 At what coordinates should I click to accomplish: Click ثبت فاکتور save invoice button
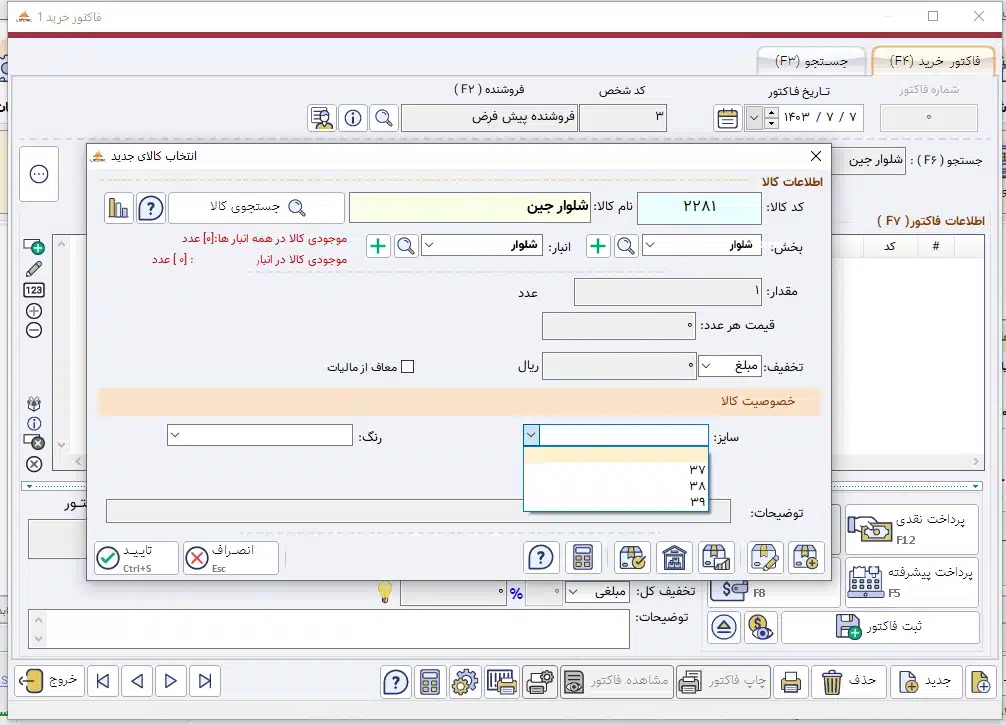point(880,627)
